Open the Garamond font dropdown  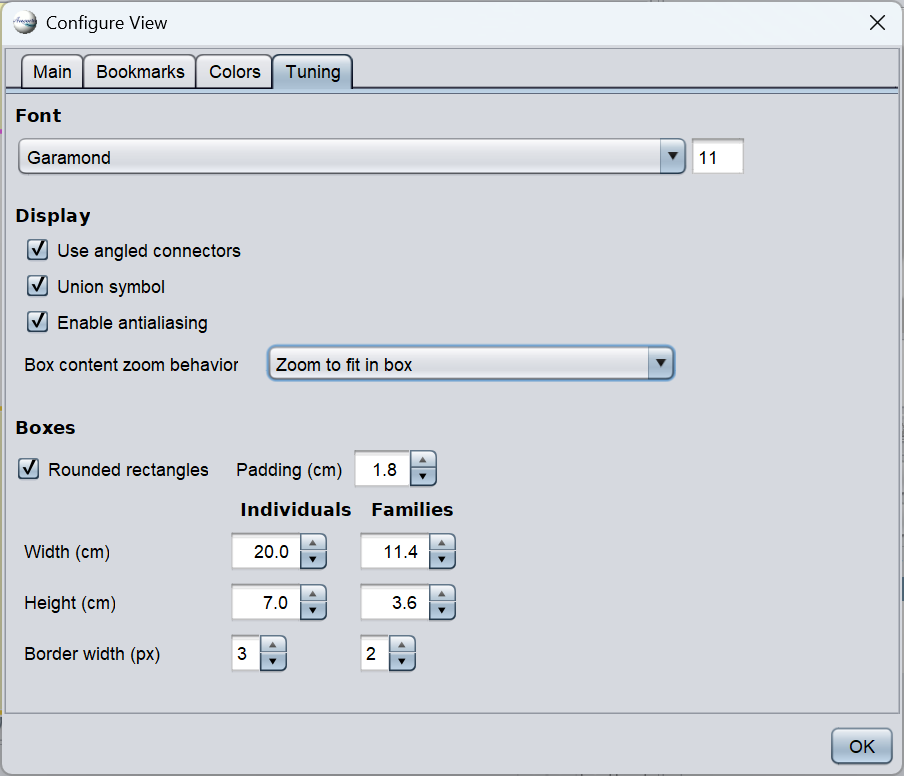pos(671,157)
